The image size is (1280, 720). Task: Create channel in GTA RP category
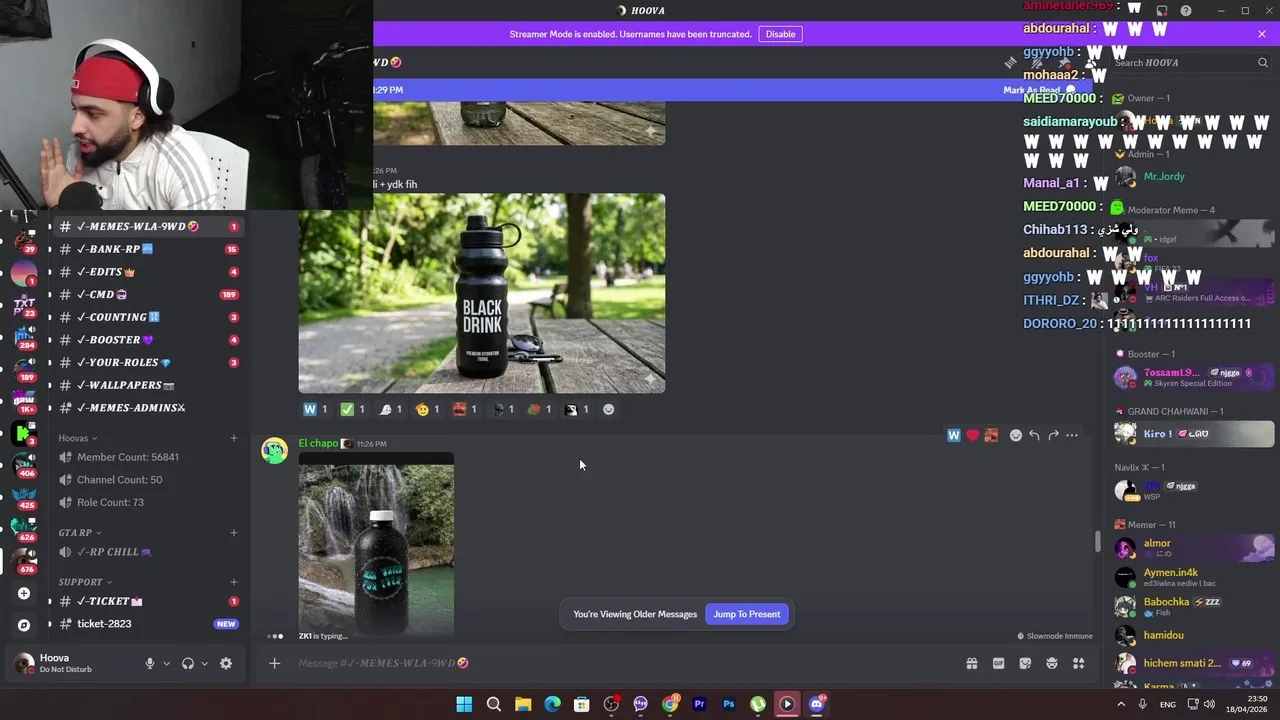pos(234,533)
